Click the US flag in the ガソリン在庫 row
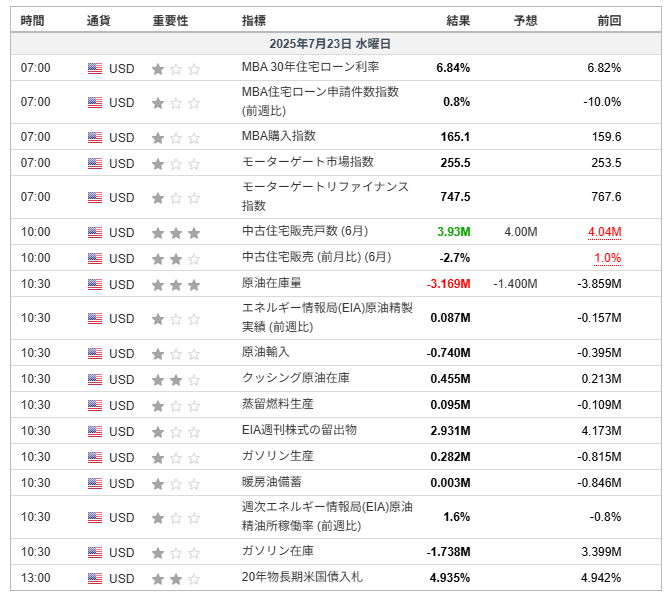671x597 pixels. 95,552
